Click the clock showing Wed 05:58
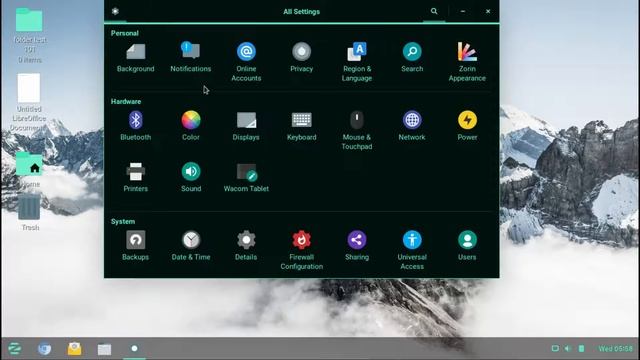 (x=615, y=349)
